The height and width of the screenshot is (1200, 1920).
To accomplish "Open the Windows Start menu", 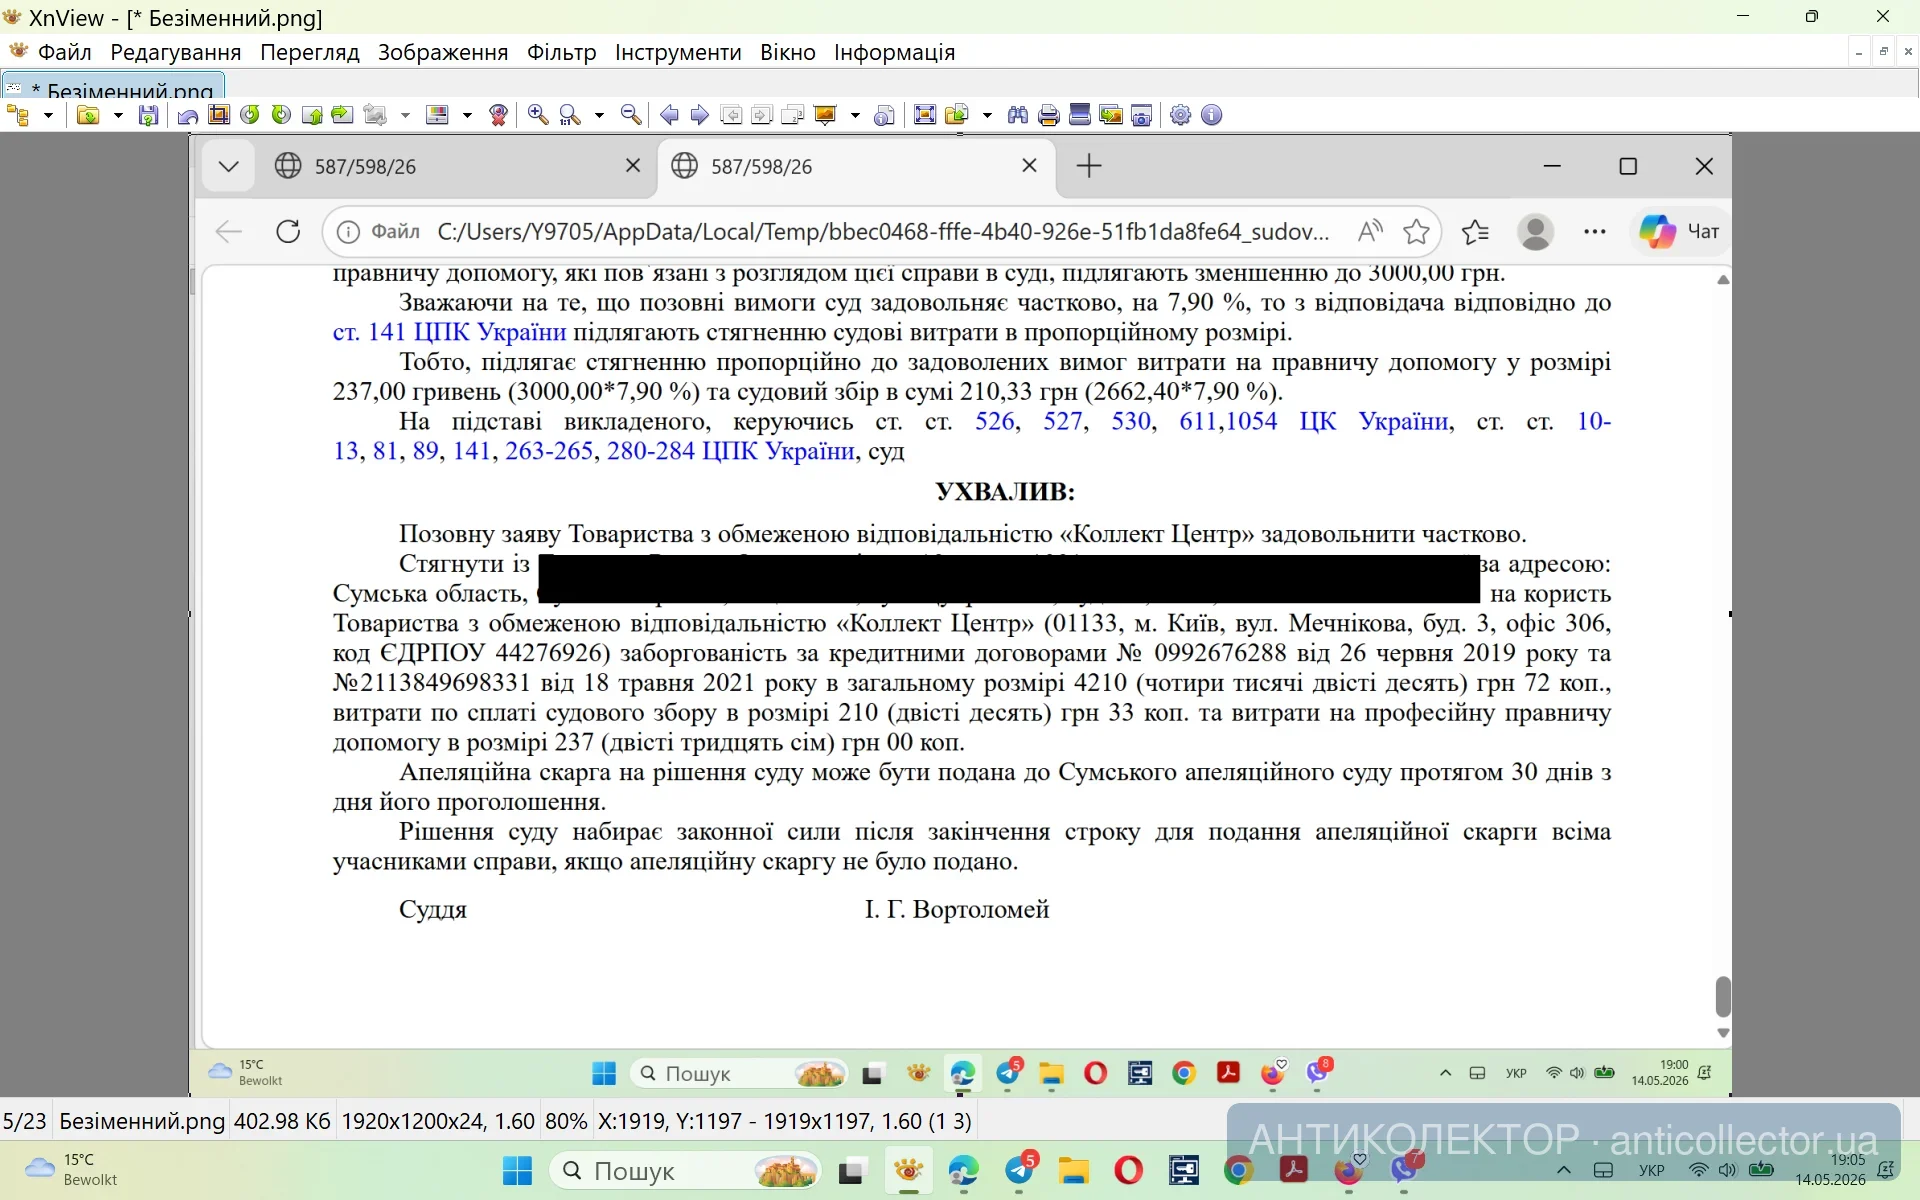I will pyautogui.click(x=517, y=1170).
